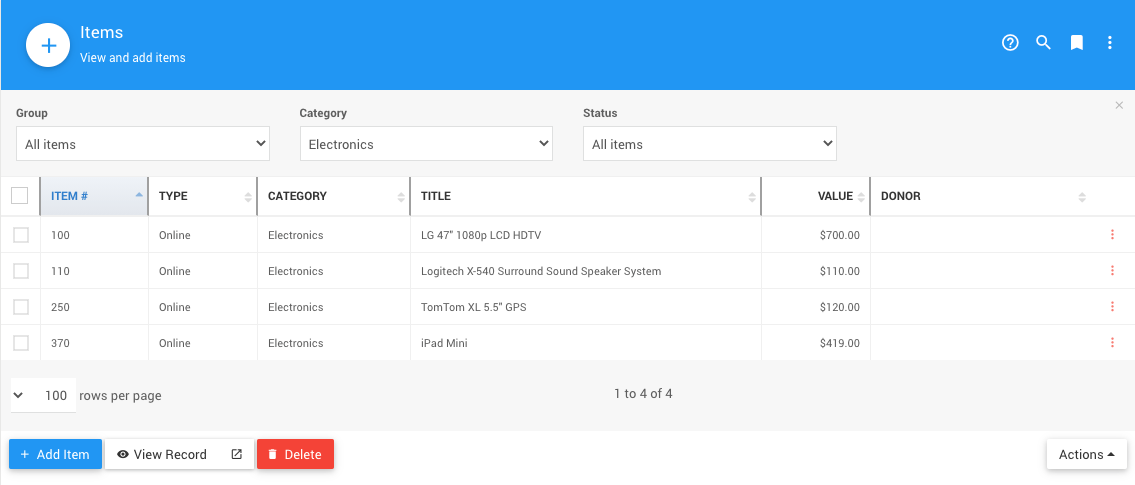Open the header vertical dots menu
The image size is (1135, 485).
click(x=1110, y=43)
